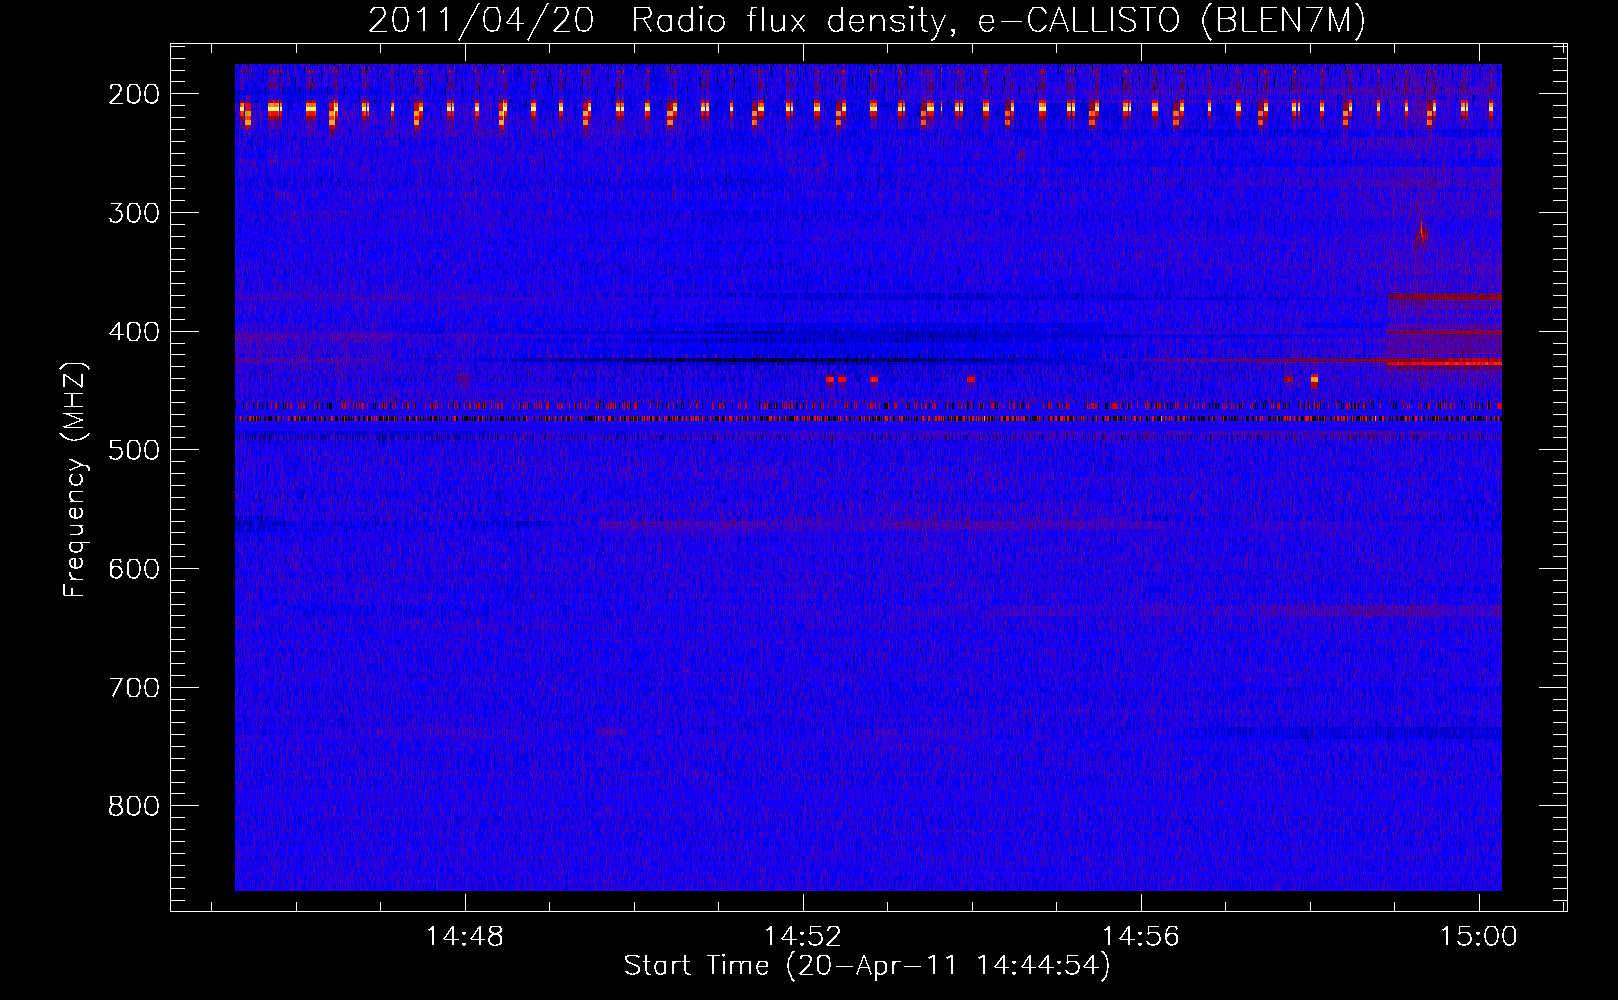
Task: Click the 300 frequency tick label
Action: (x=134, y=213)
